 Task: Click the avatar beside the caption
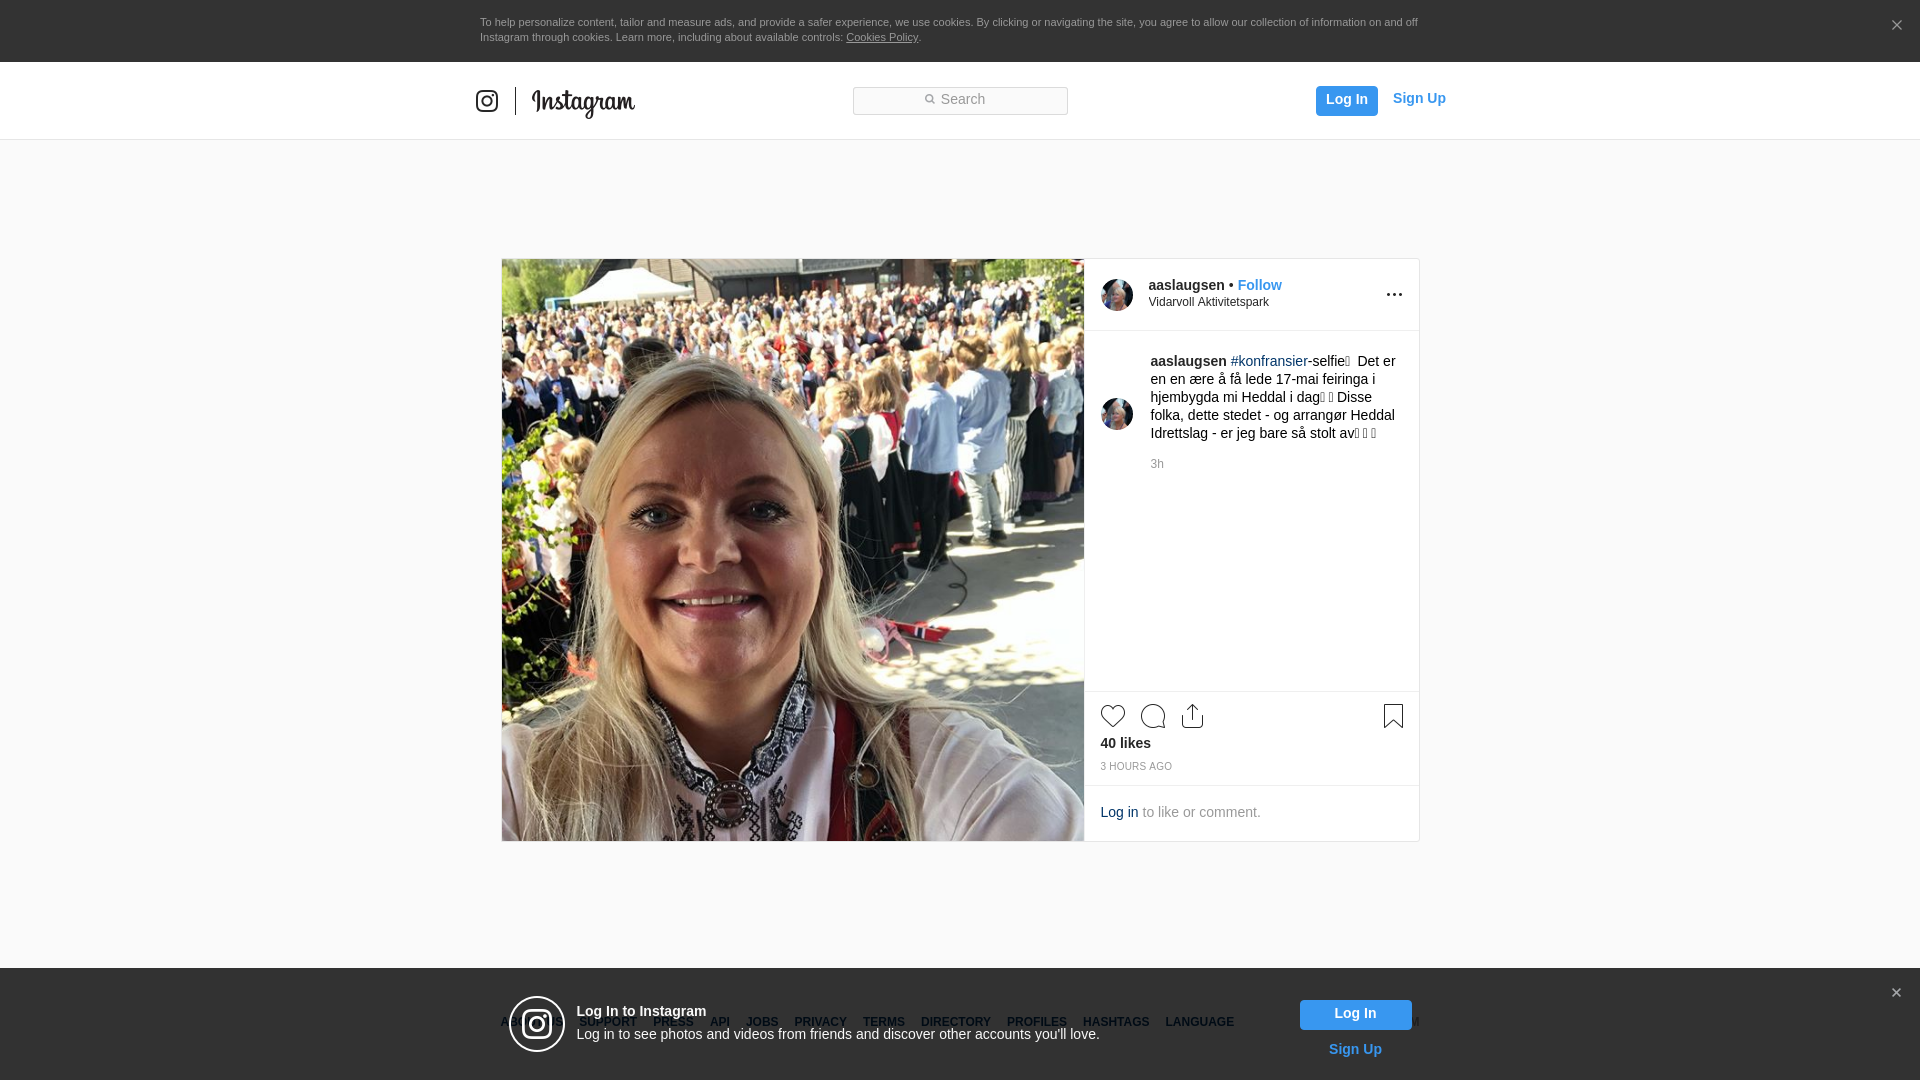(x=1117, y=414)
